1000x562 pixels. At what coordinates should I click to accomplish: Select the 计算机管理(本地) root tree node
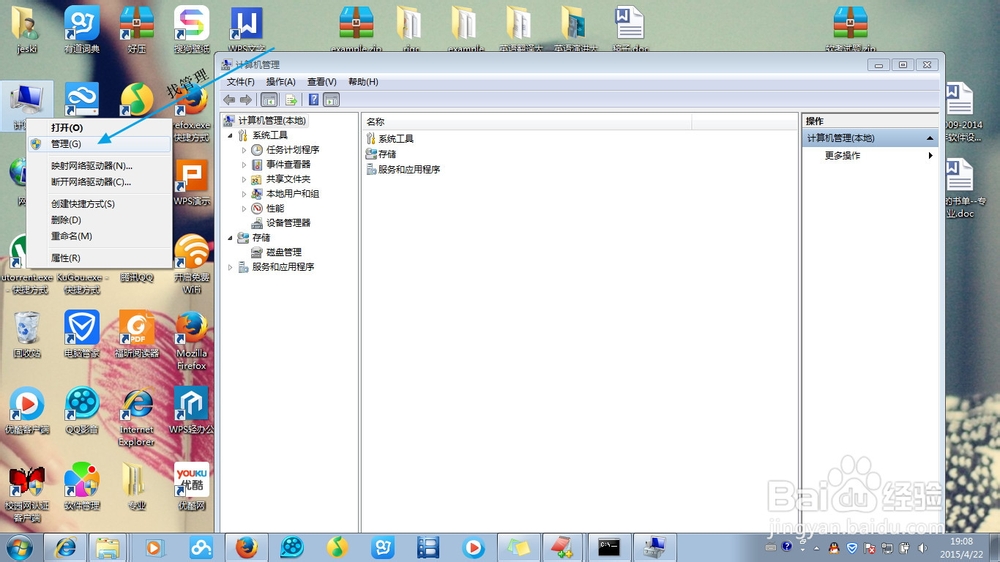coord(272,121)
